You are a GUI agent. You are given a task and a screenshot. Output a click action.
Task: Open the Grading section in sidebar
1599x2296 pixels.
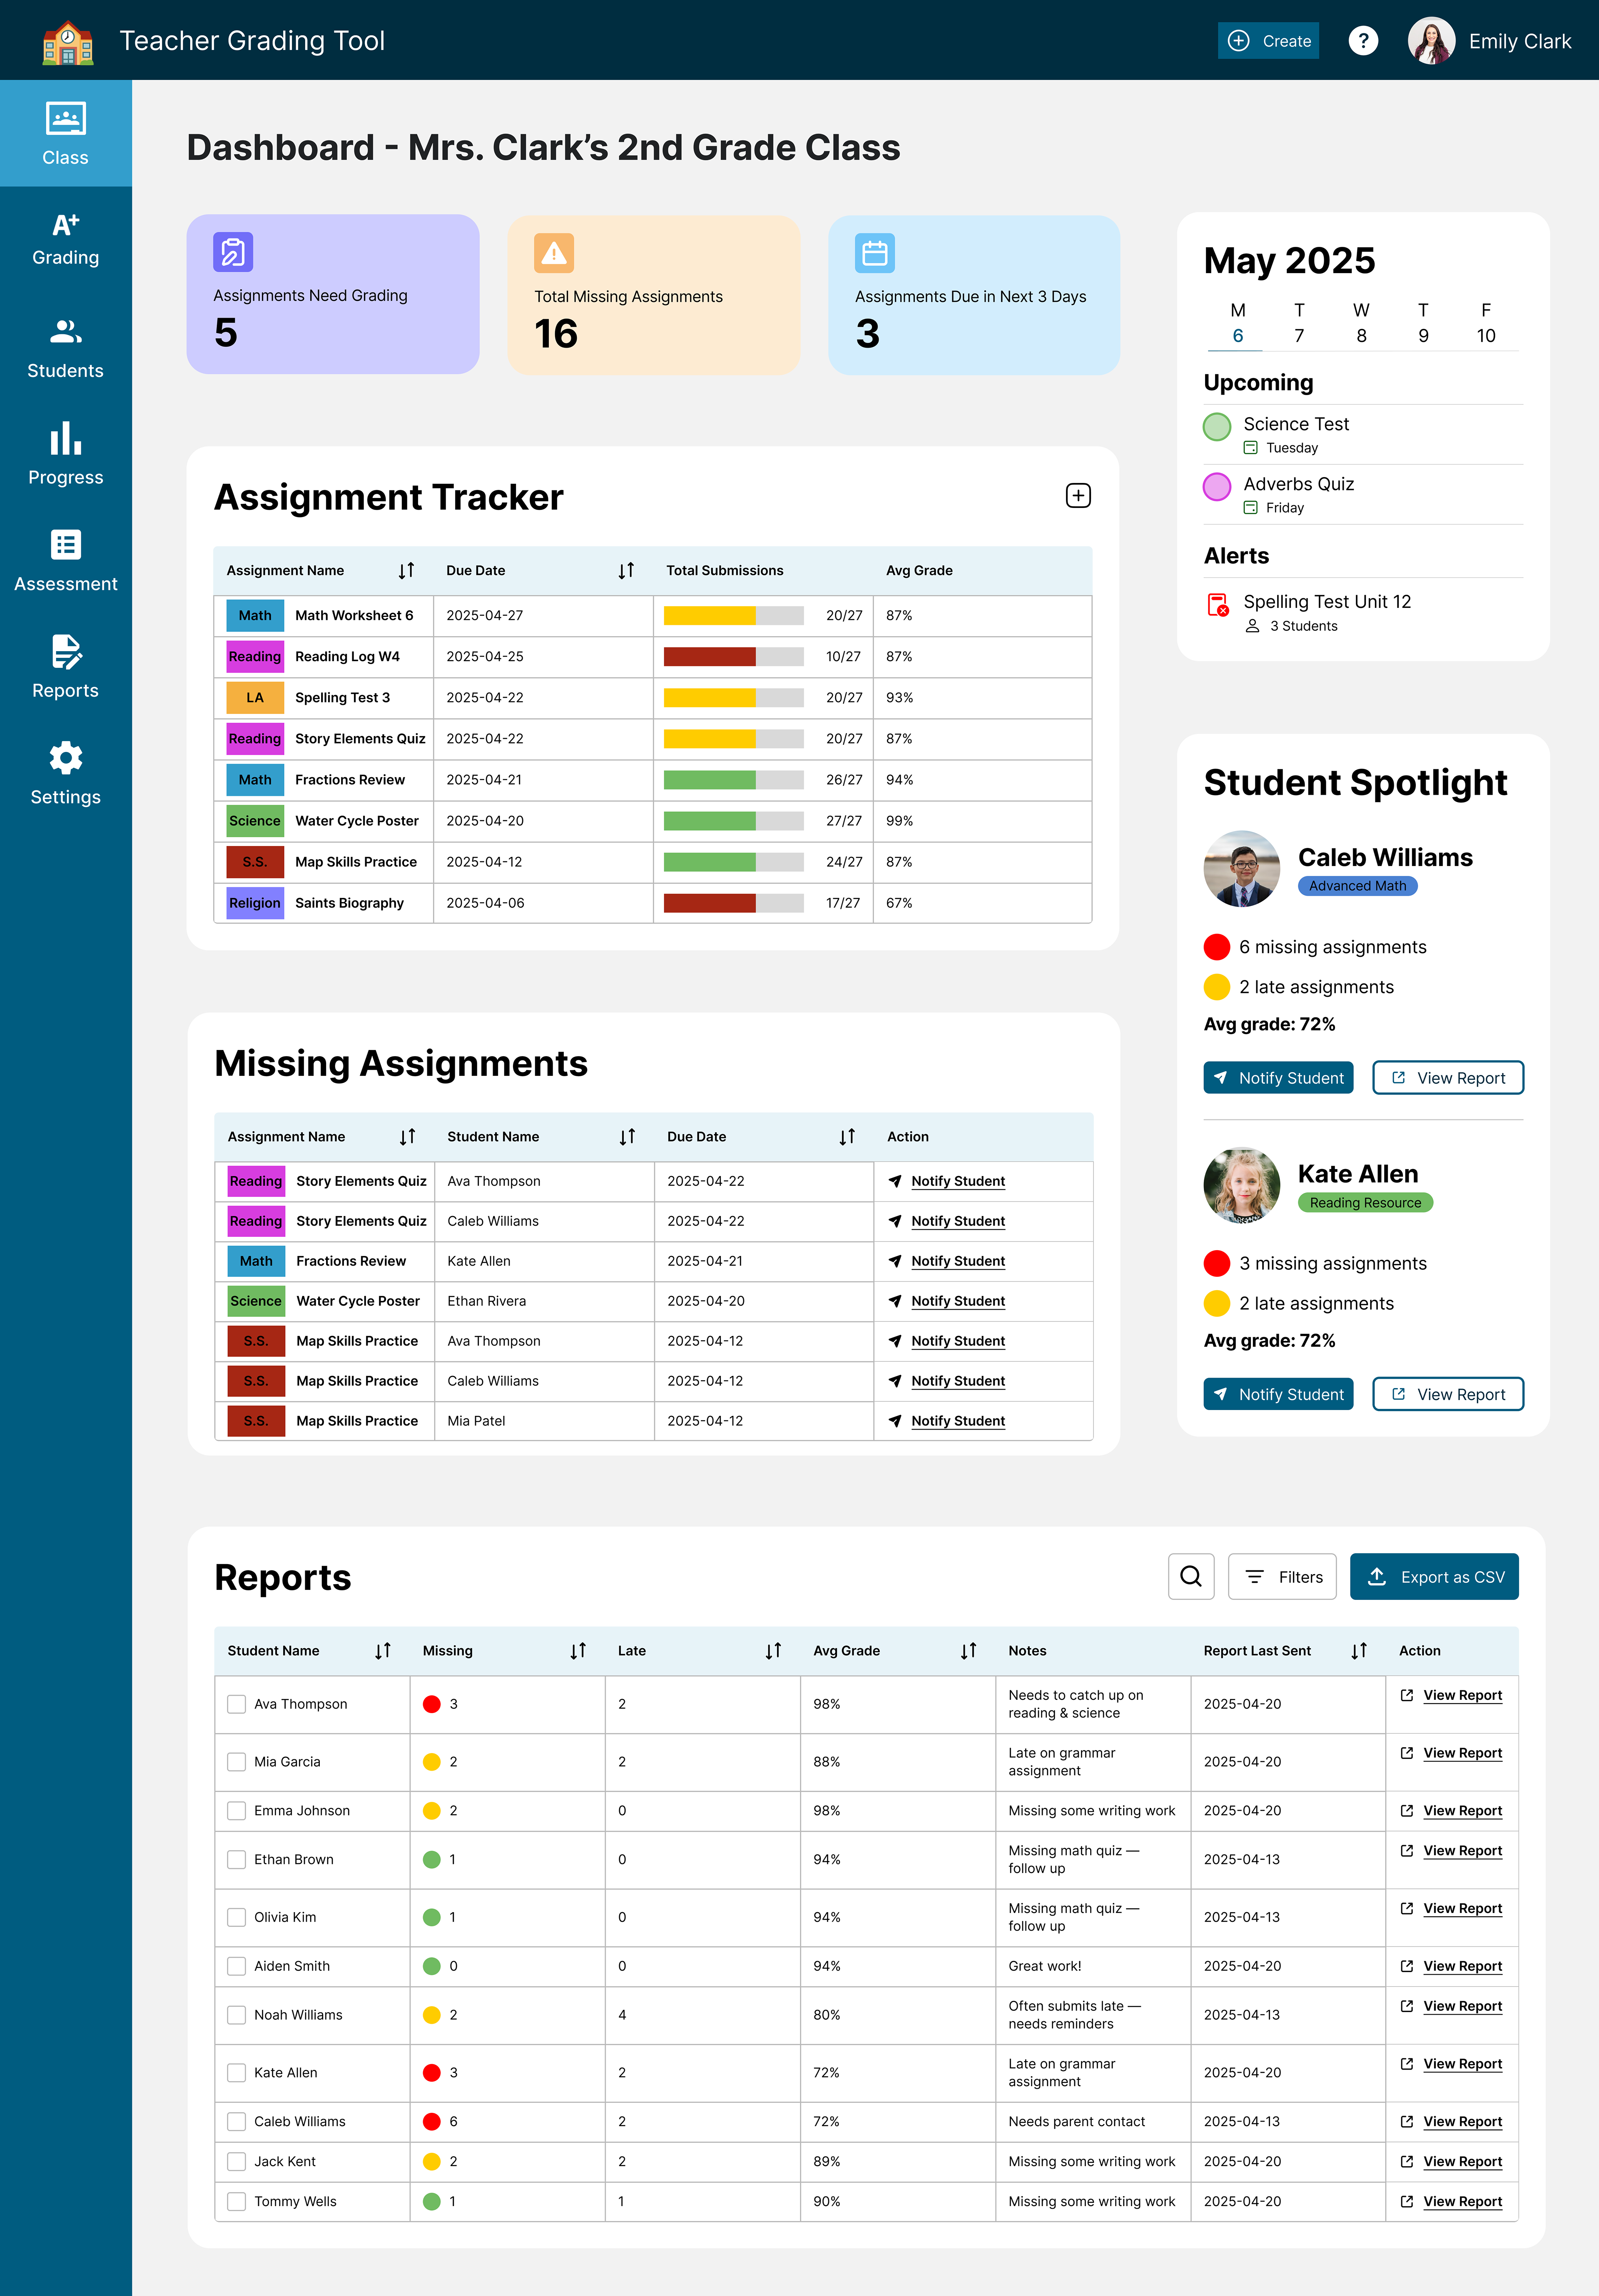pyautogui.click(x=65, y=240)
